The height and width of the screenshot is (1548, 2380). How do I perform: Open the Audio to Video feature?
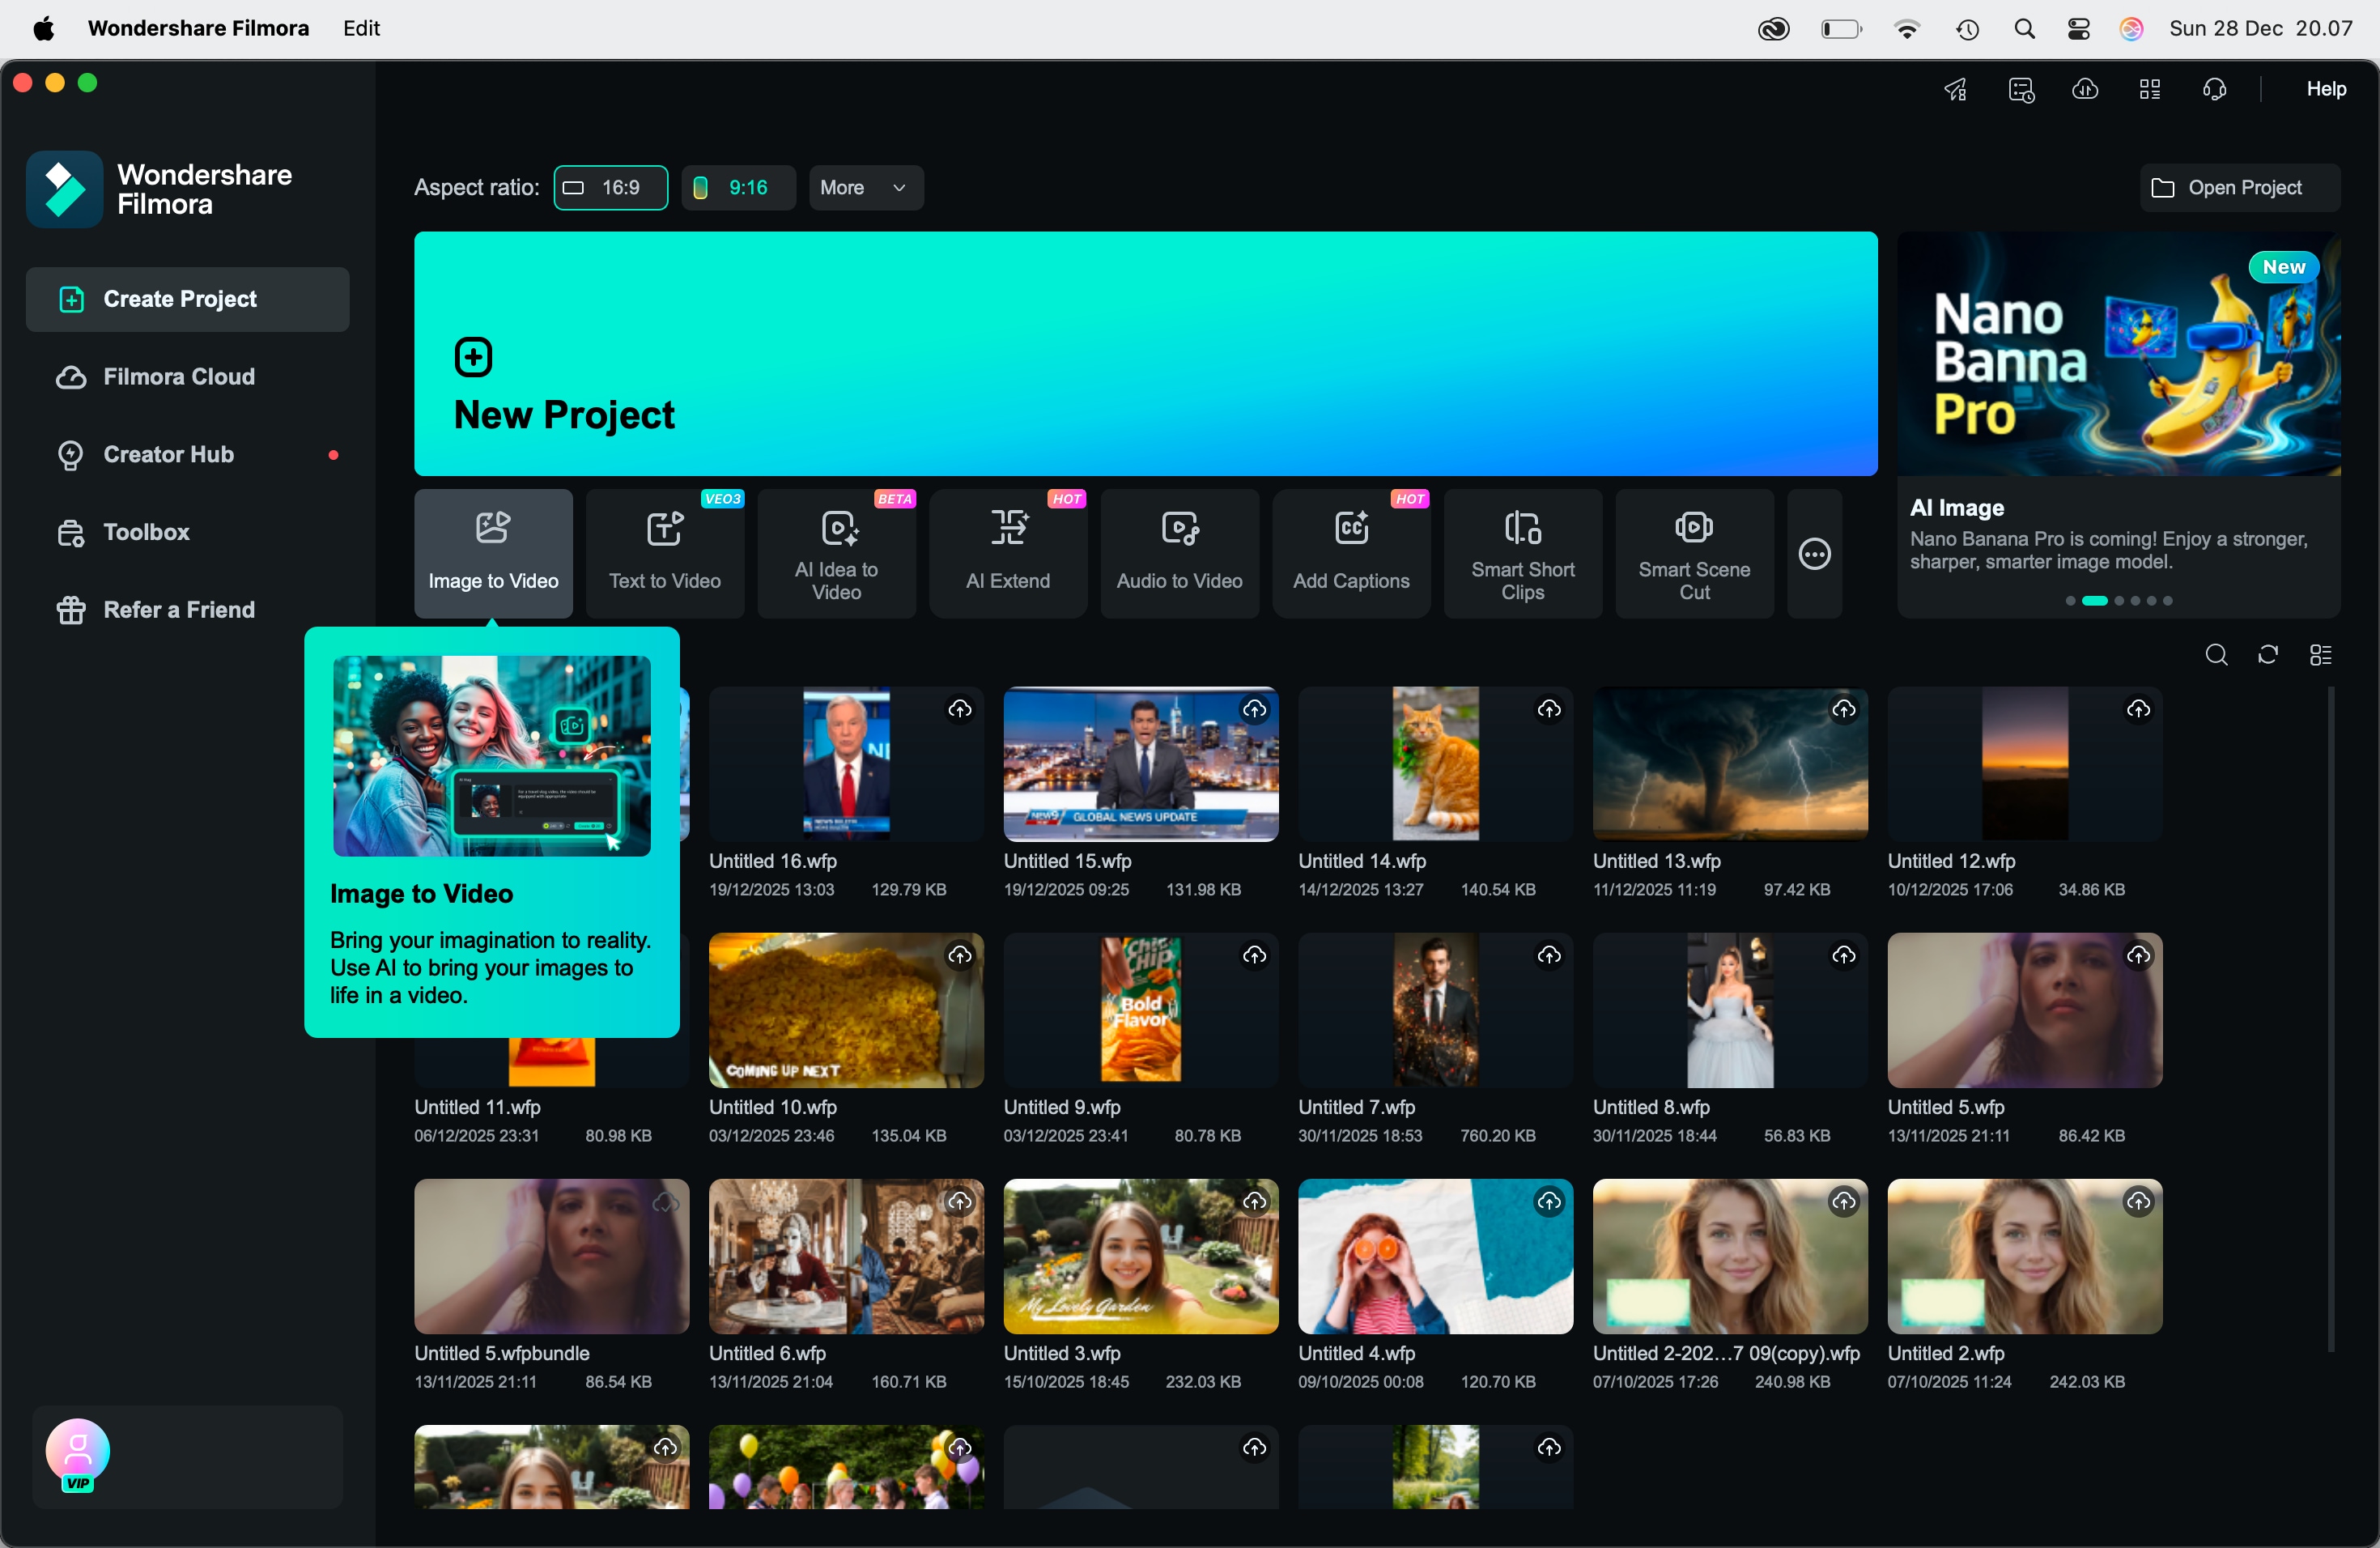pyautogui.click(x=1179, y=553)
